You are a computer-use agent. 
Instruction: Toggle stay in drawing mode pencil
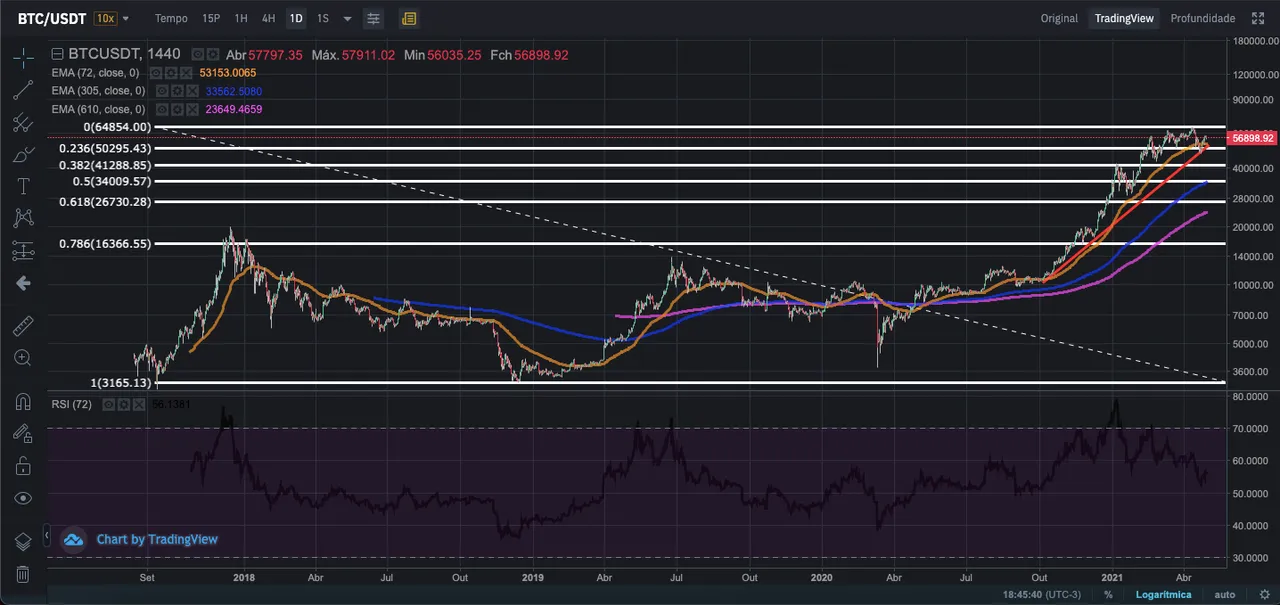click(23, 433)
